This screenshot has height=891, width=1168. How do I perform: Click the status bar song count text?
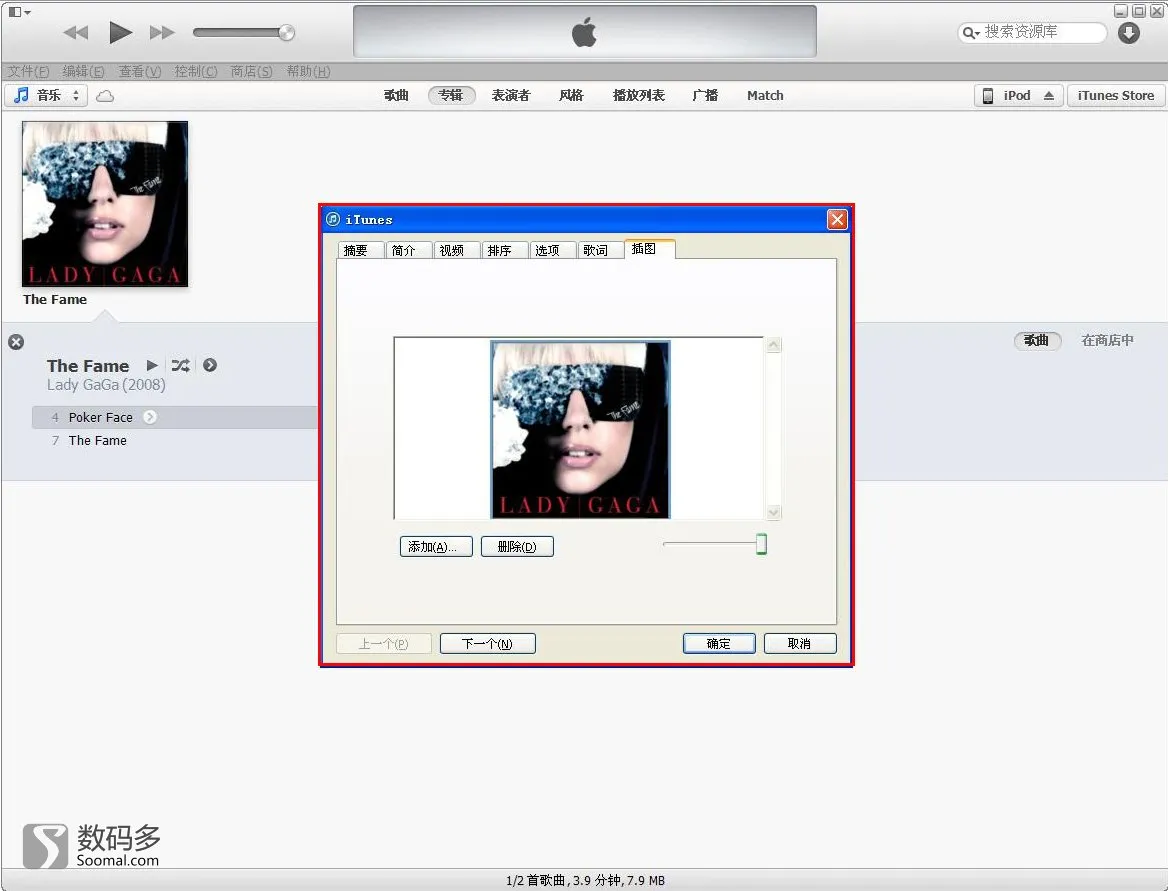(x=585, y=881)
